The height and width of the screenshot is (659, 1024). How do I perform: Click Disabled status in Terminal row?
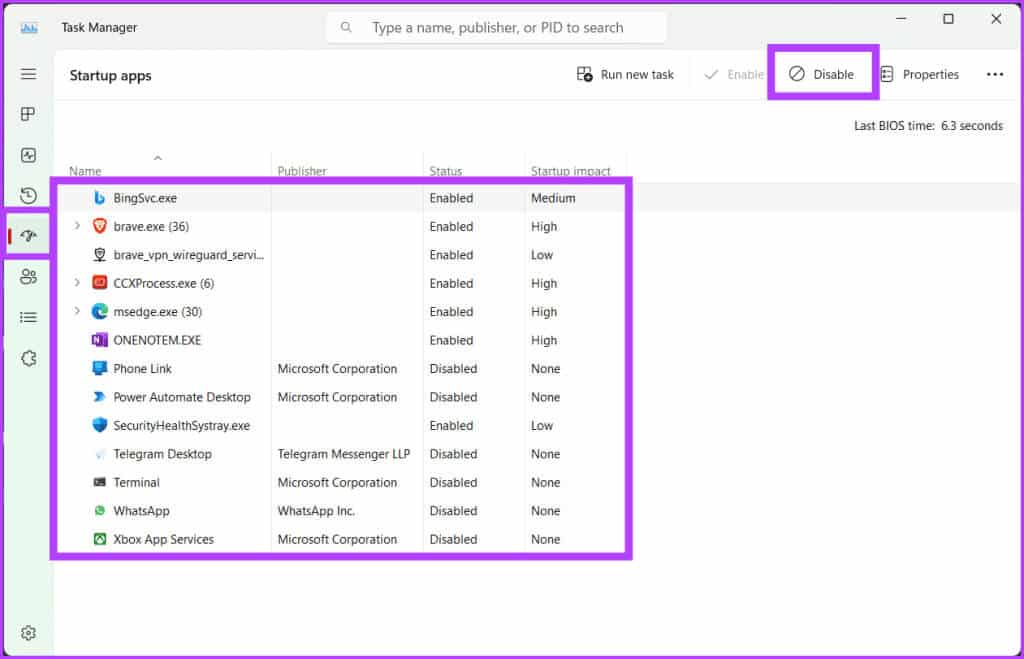click(453, 483)
